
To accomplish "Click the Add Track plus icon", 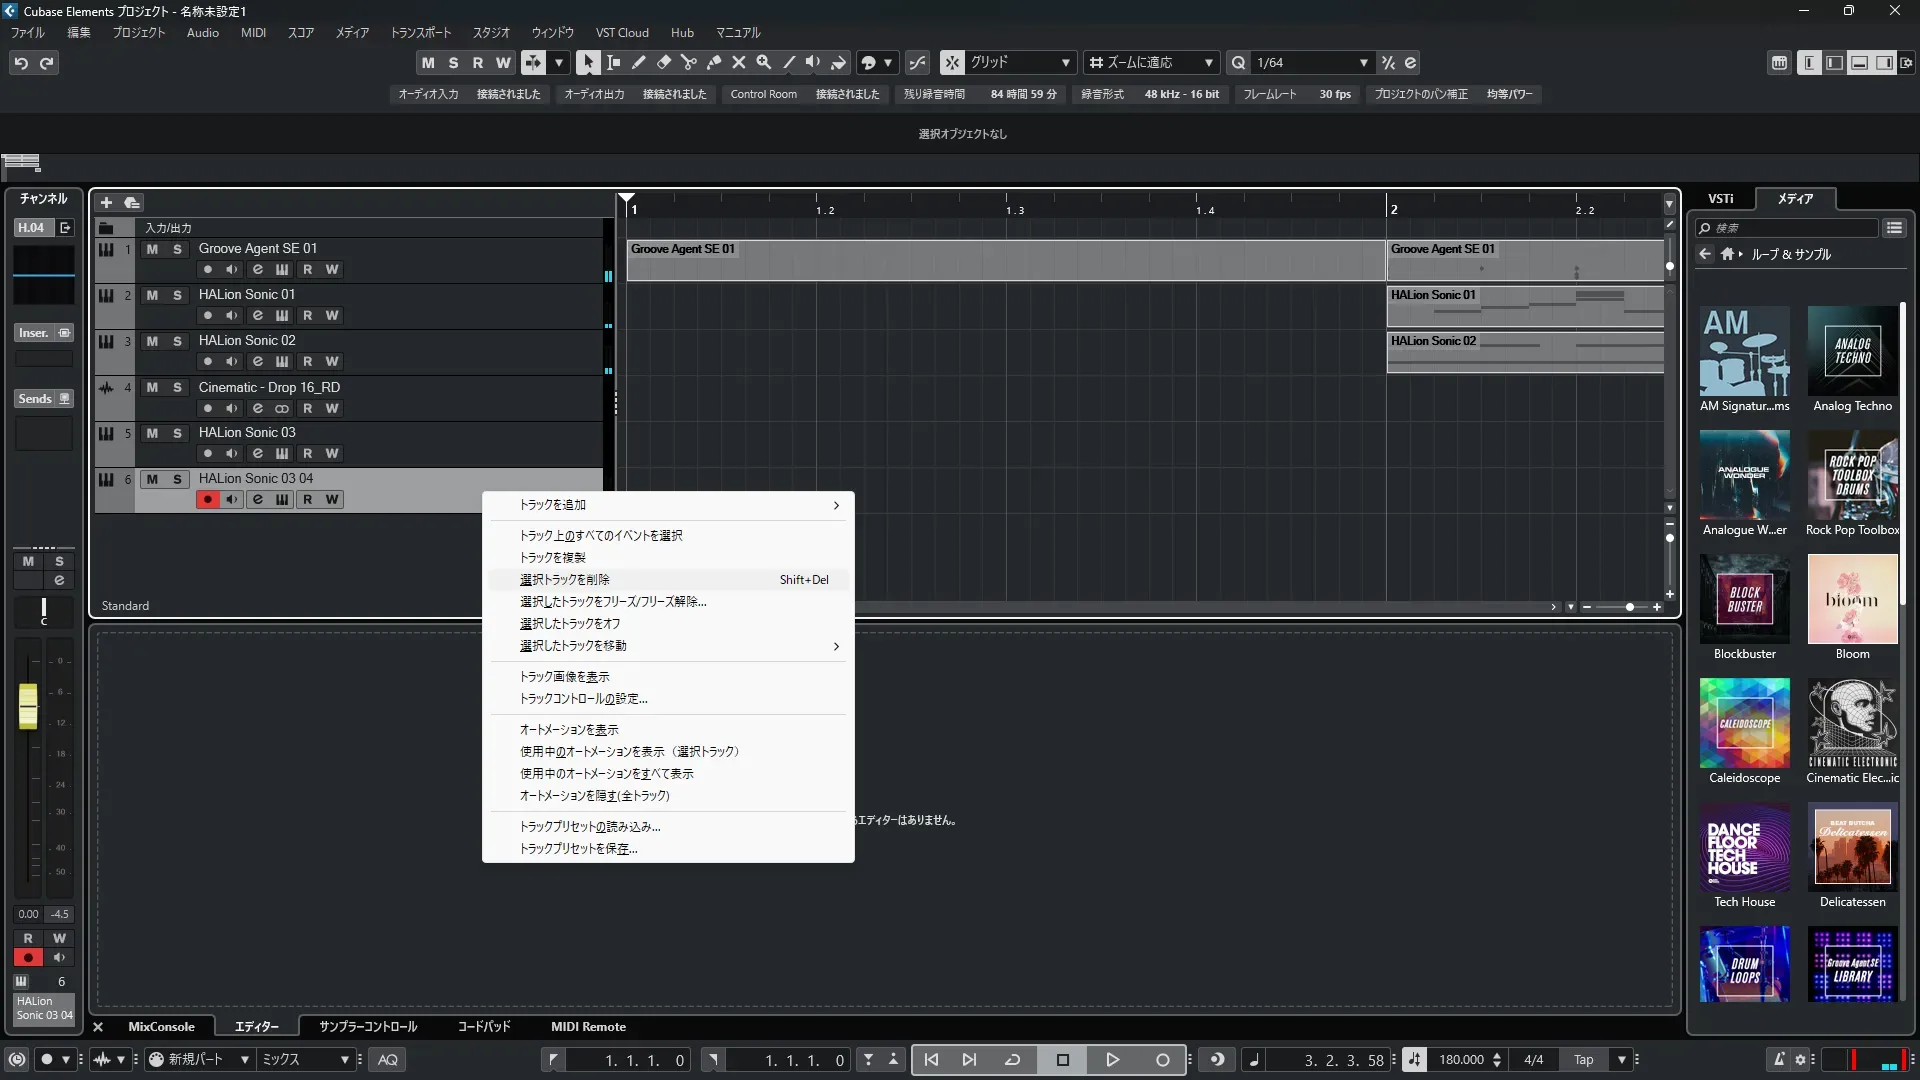I will tap(106, 202).
